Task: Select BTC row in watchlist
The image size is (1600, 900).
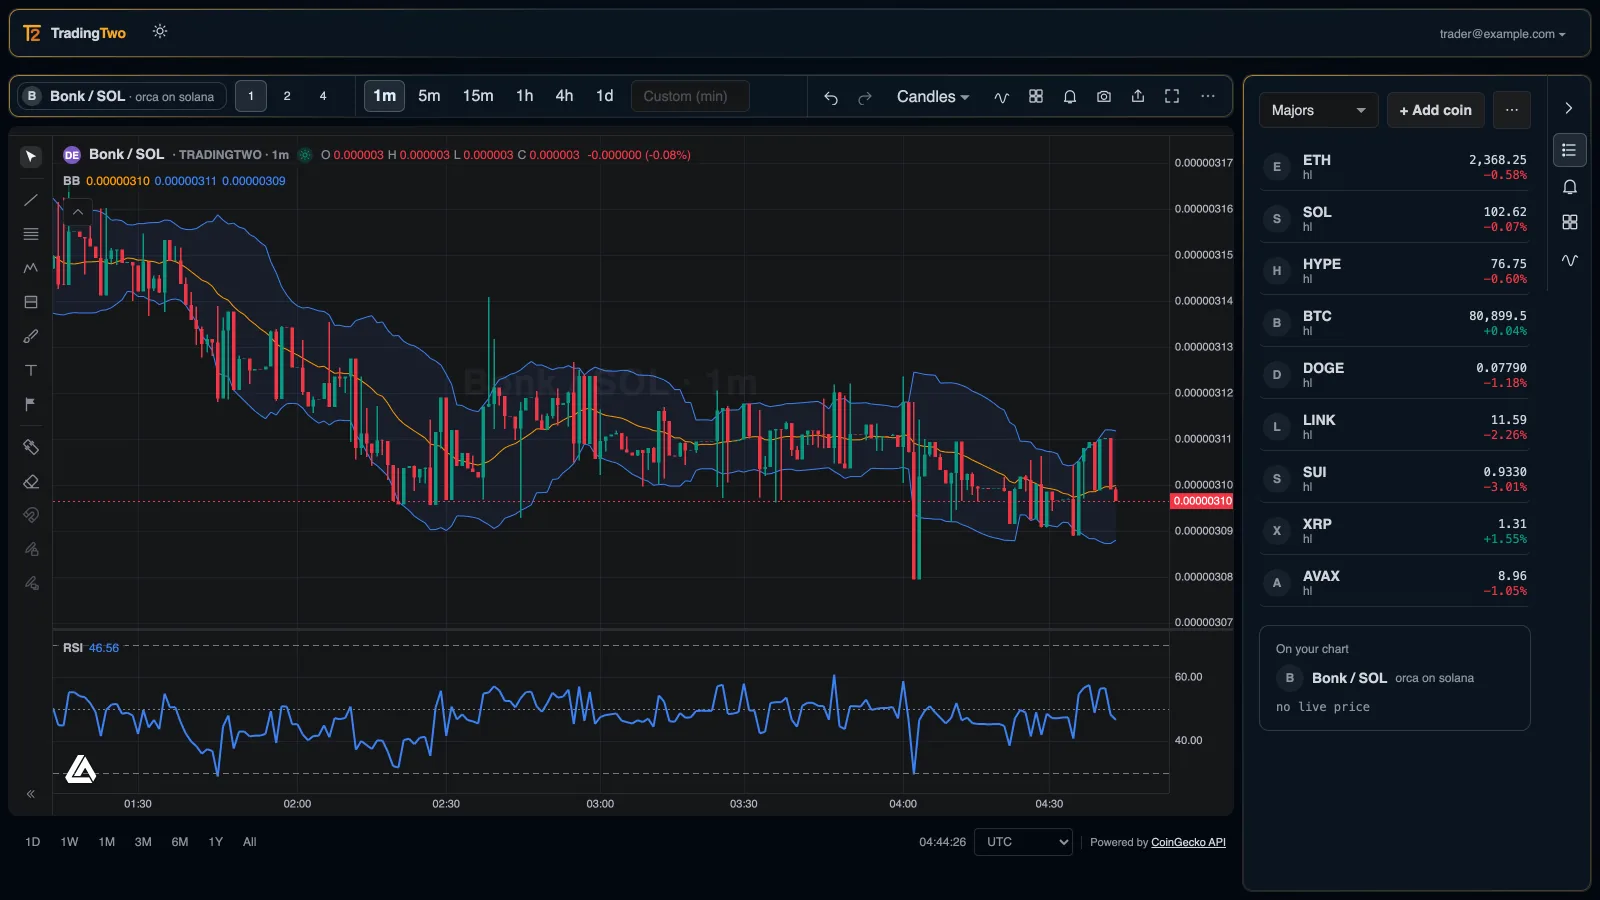Action: 1395,322
